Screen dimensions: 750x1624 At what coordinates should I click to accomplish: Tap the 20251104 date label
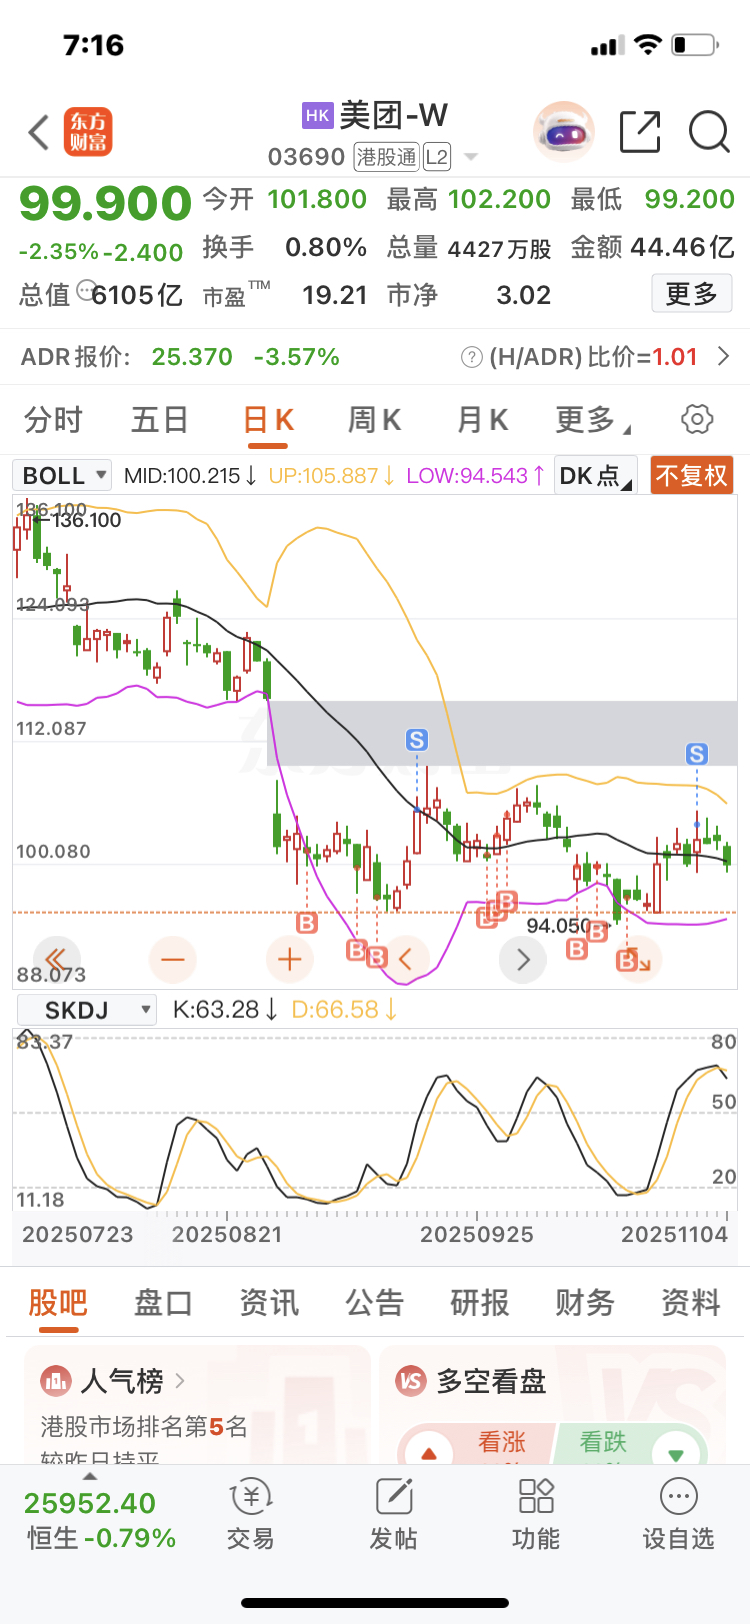click(x=675, y=1234)
